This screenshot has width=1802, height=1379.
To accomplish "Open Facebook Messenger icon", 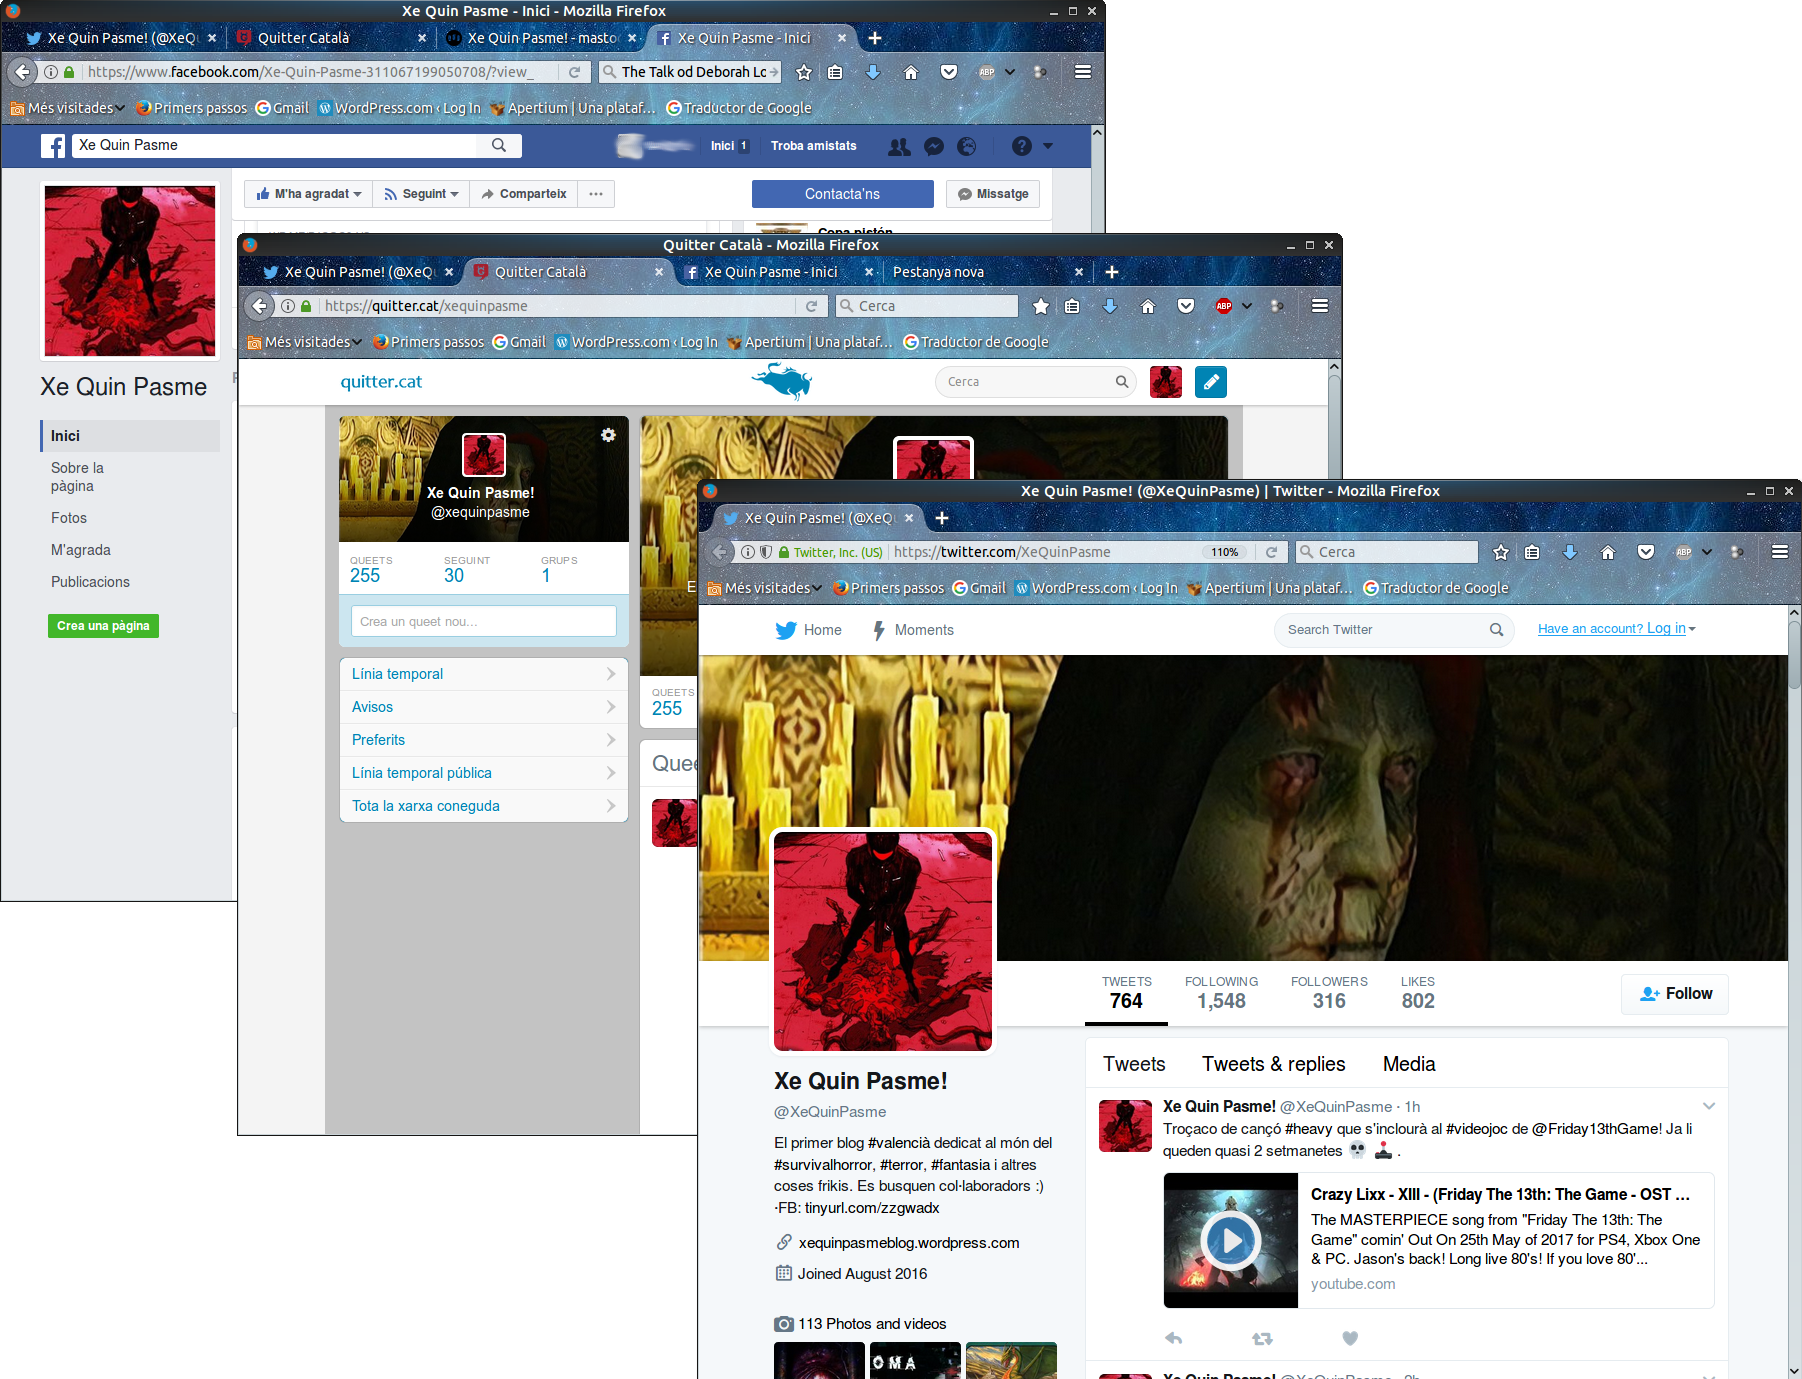I will pos(934,146).
